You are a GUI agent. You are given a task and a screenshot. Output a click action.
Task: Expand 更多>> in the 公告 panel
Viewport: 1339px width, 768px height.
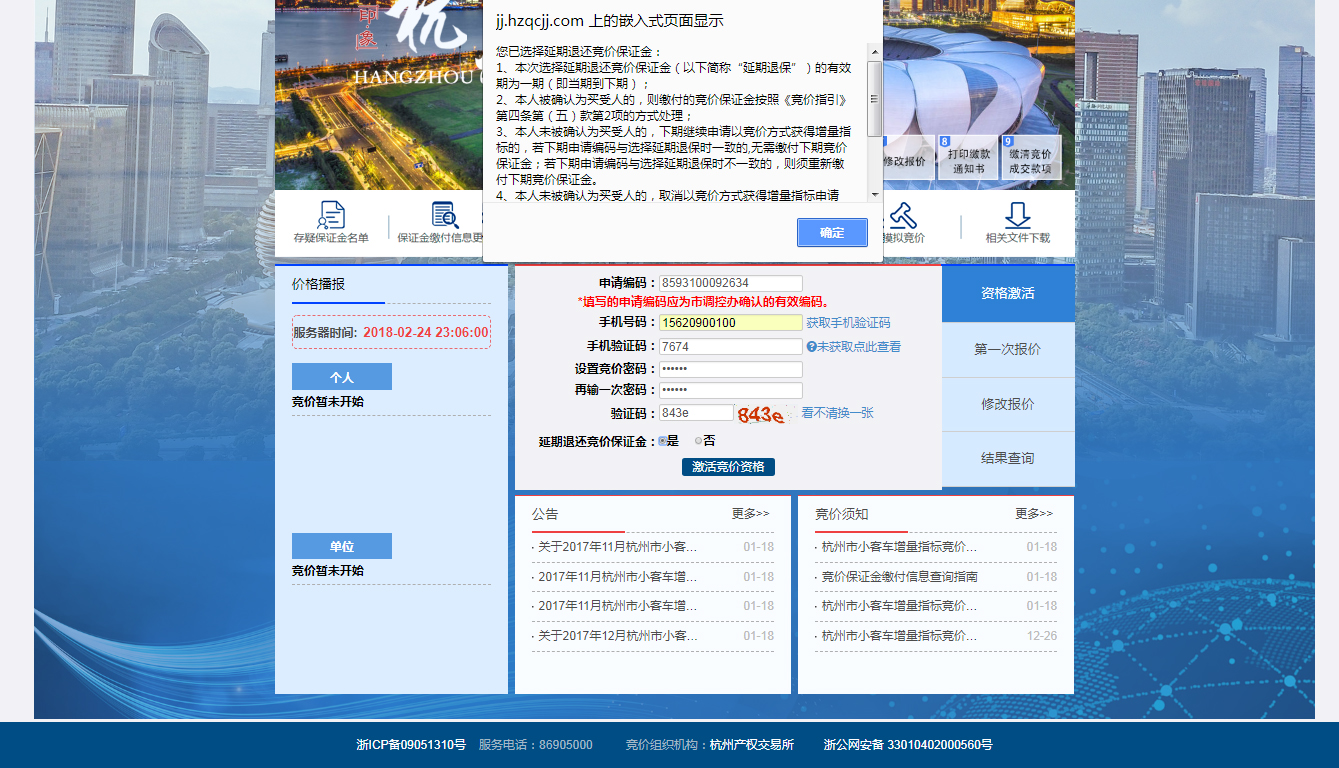click(x=750, y=514)
